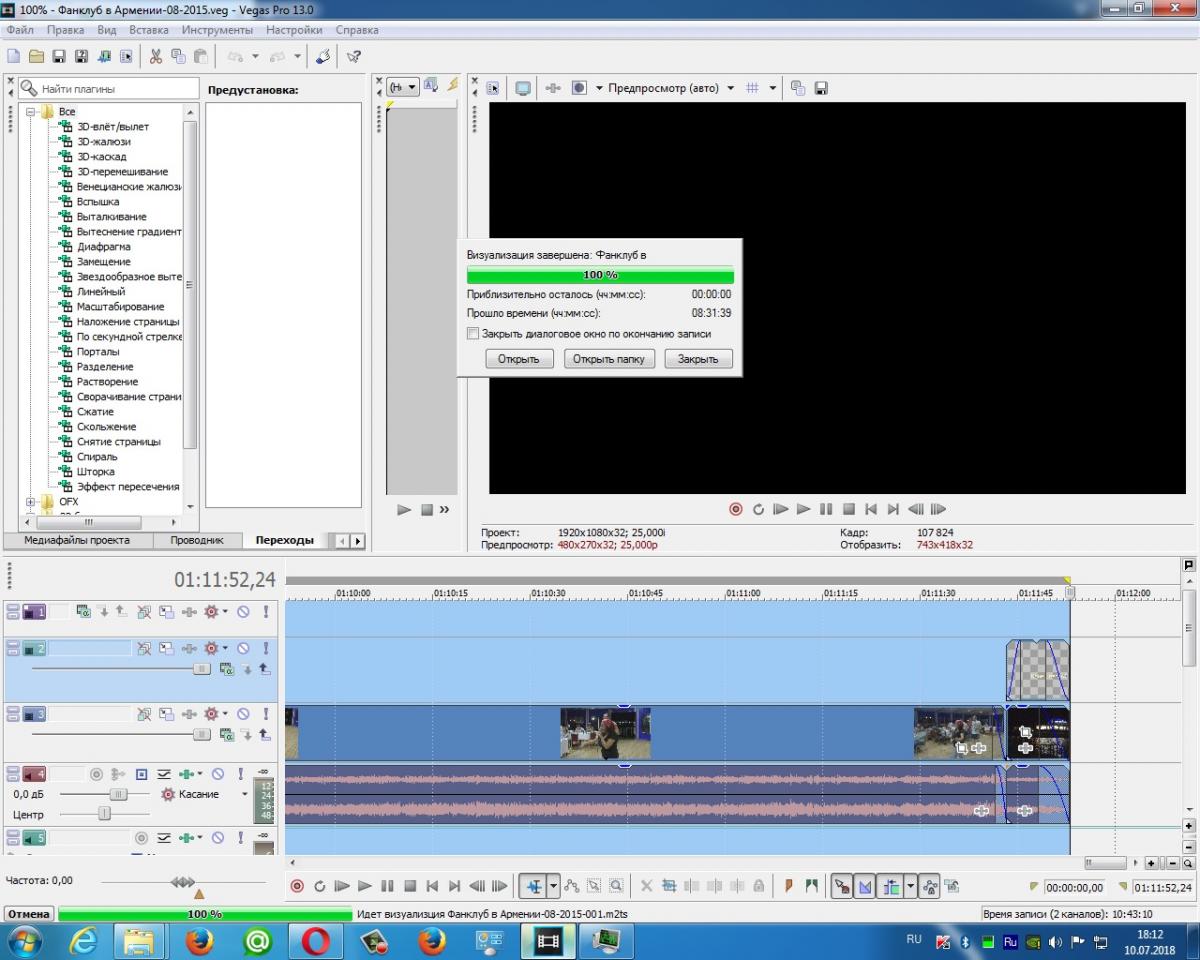Click the Save Snapshot icon above the preview

821,88
